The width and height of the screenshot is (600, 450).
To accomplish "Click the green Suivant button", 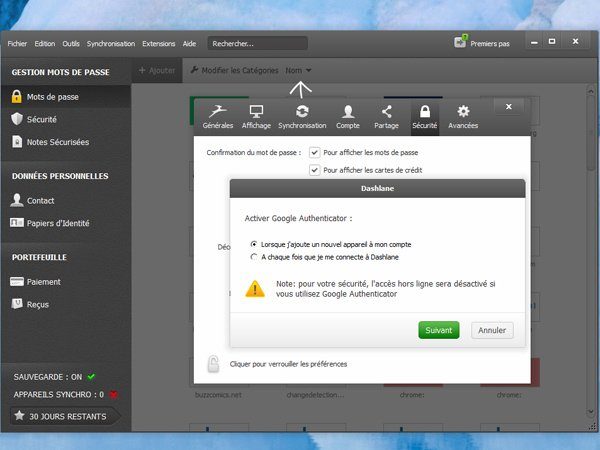I will pos(439,330).
